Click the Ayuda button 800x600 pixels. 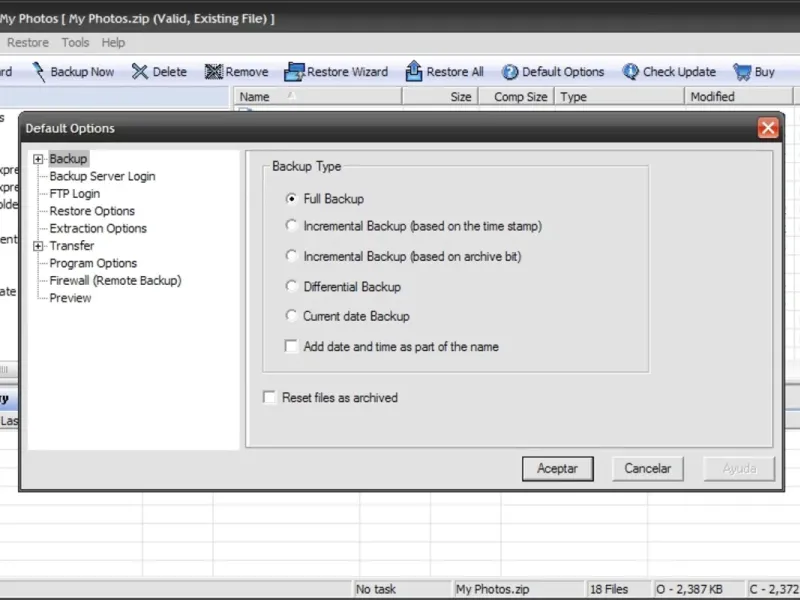click(x=739, y=468)
